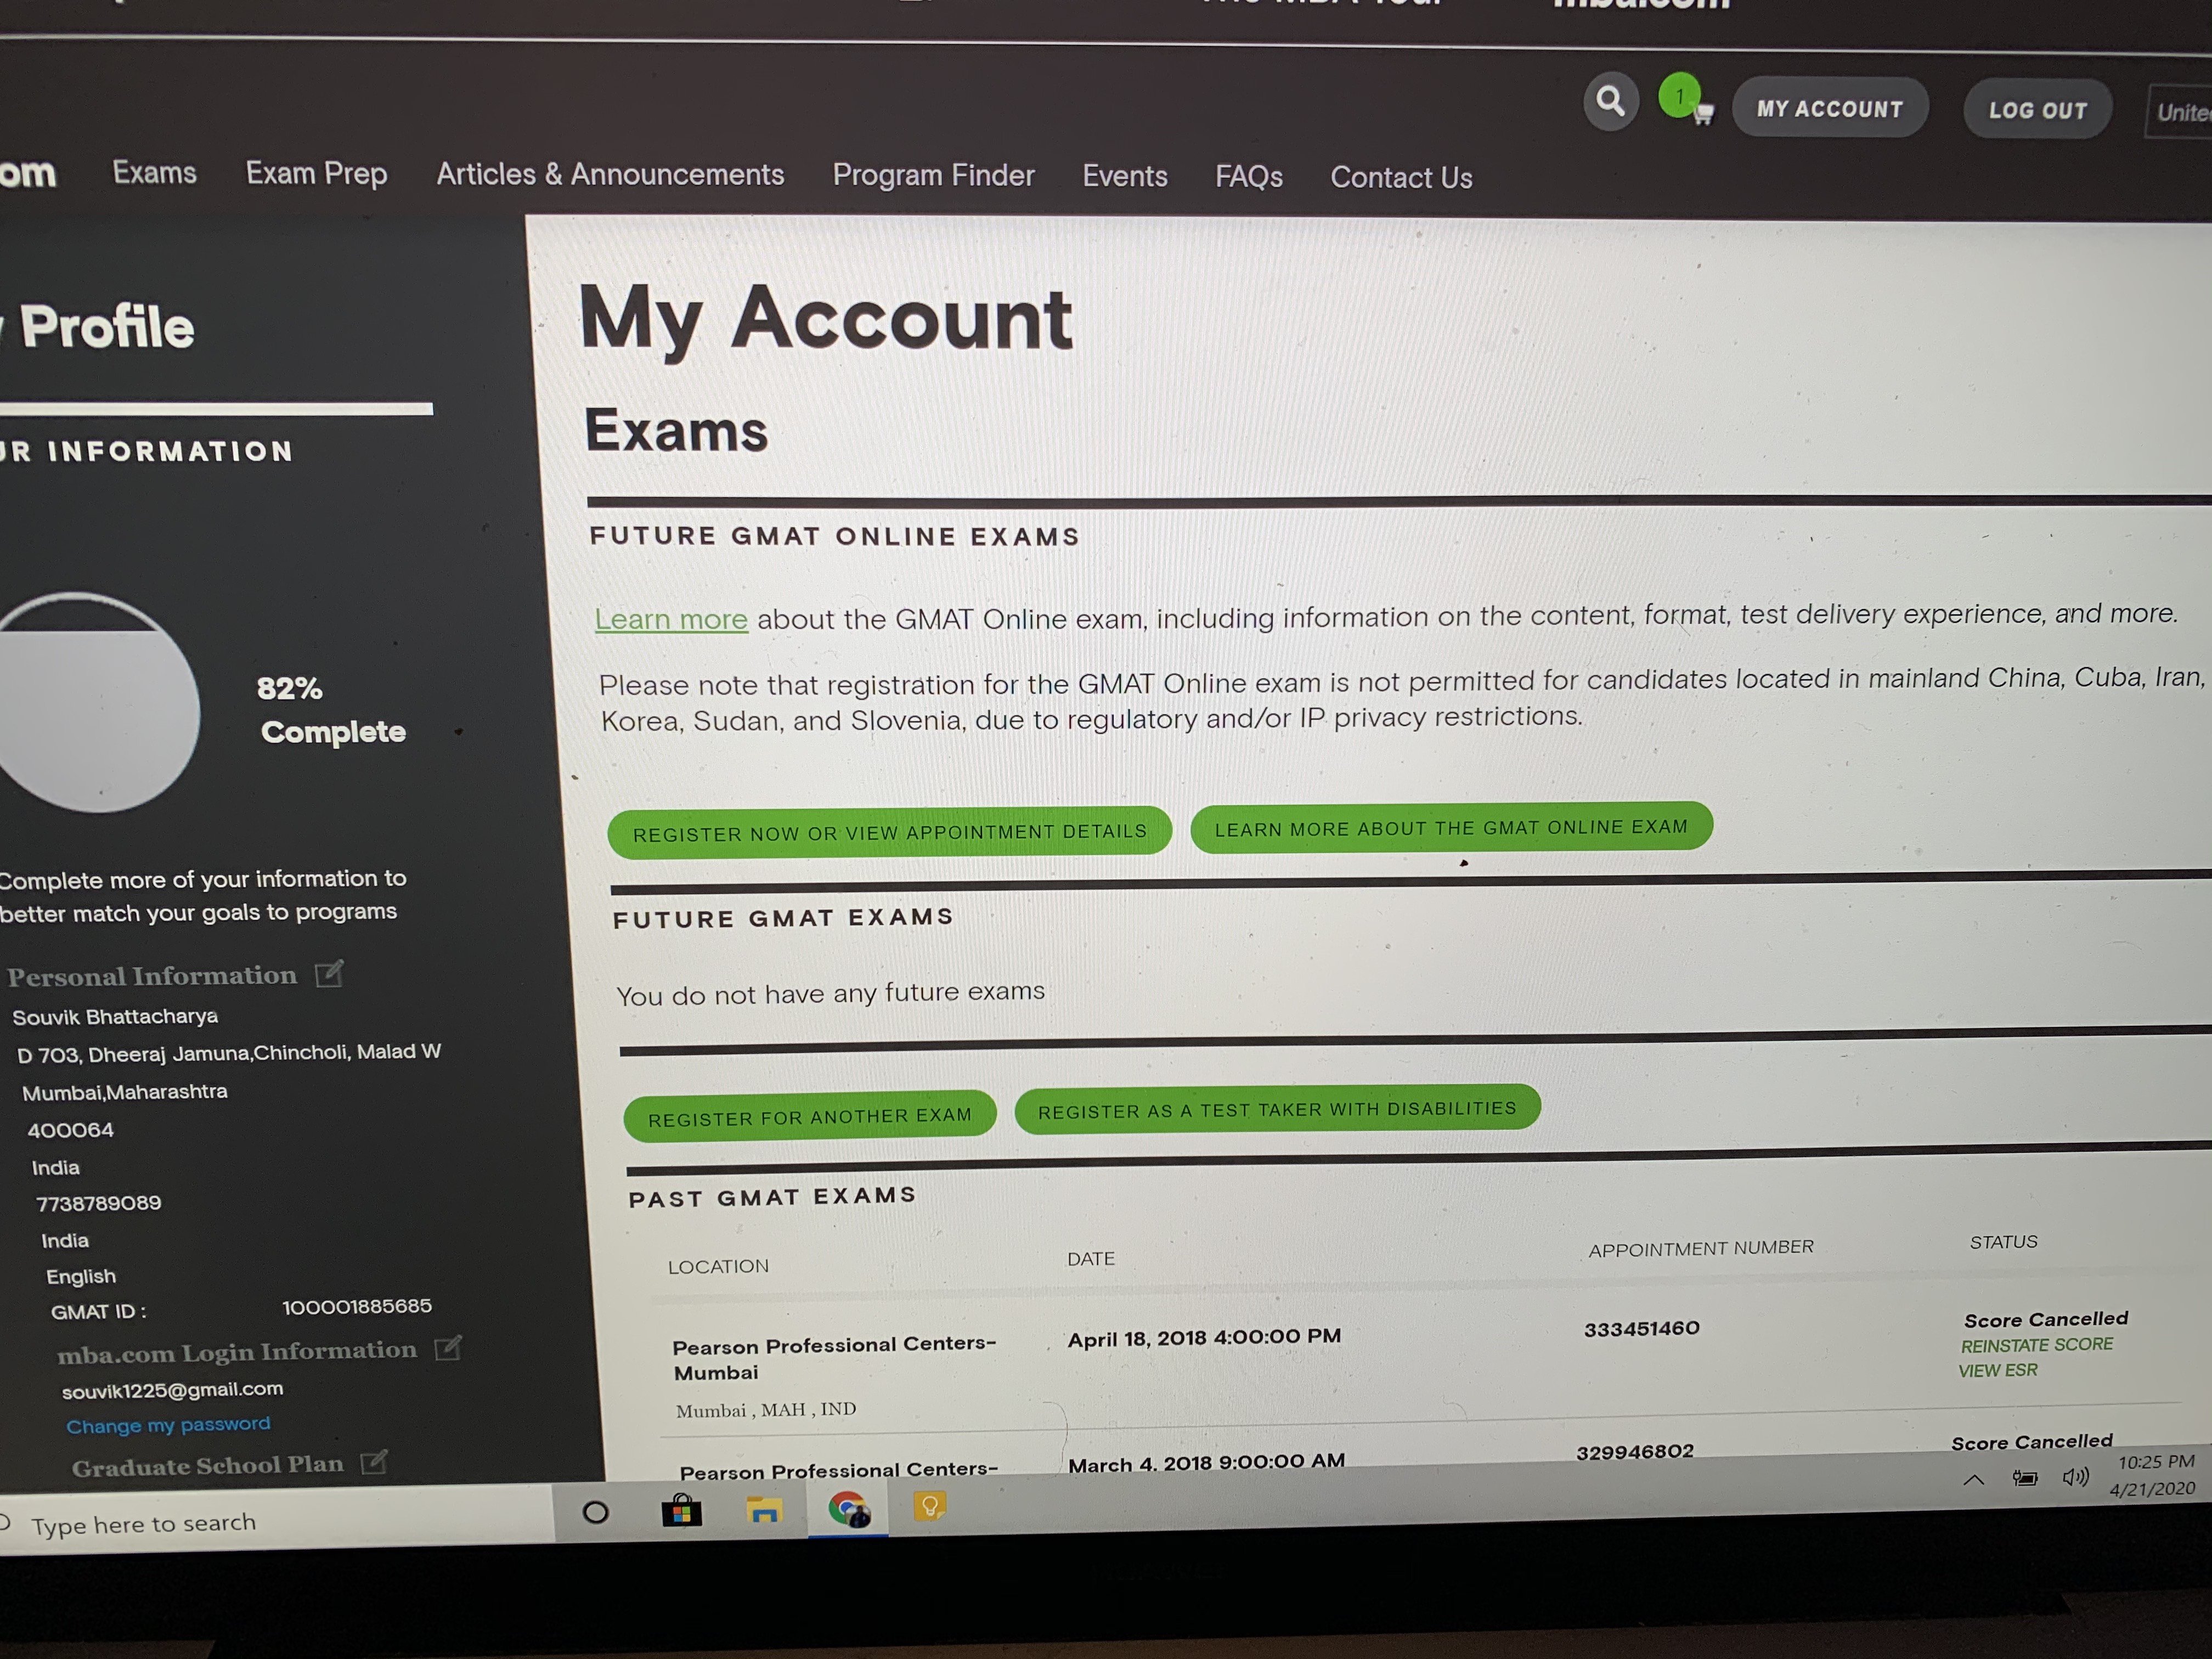Click the volume speaker tray icon

pos(2075,1477)
